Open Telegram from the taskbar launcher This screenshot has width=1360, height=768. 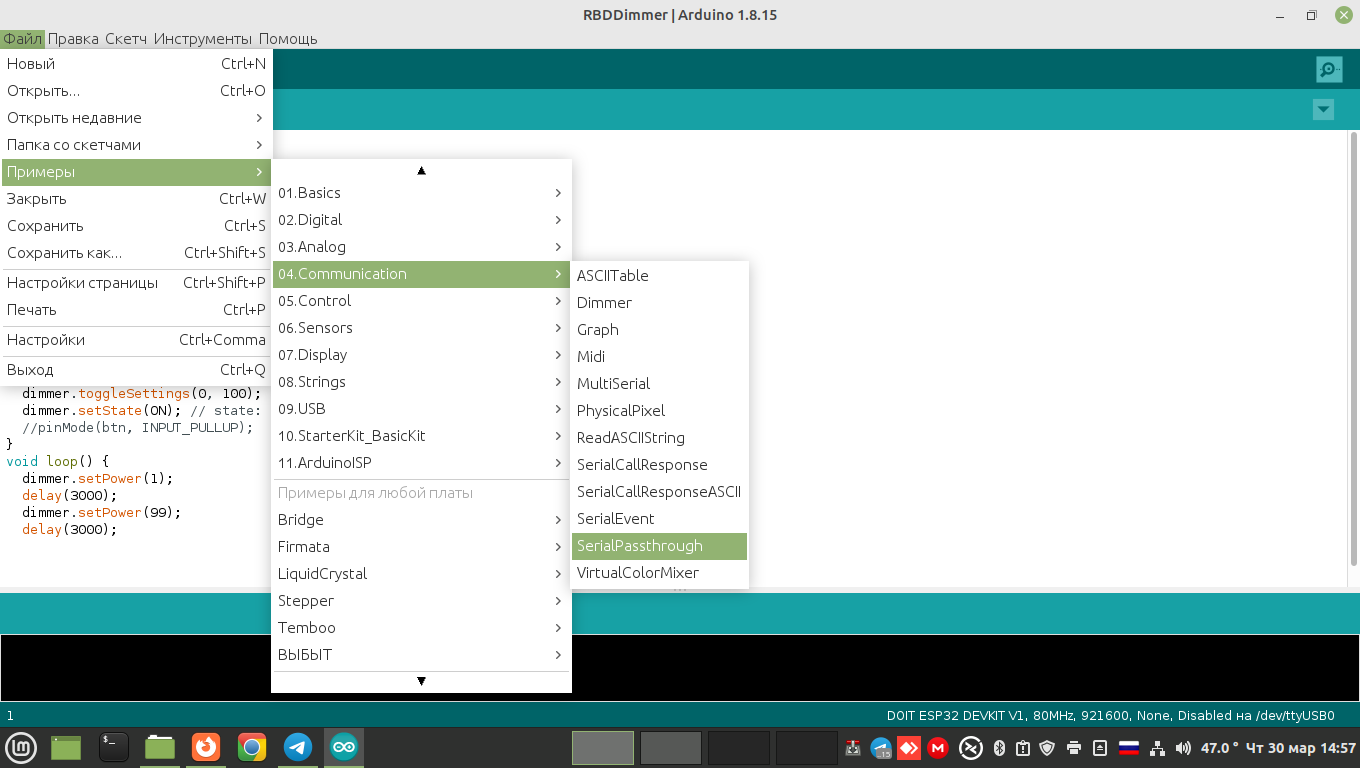298,747
